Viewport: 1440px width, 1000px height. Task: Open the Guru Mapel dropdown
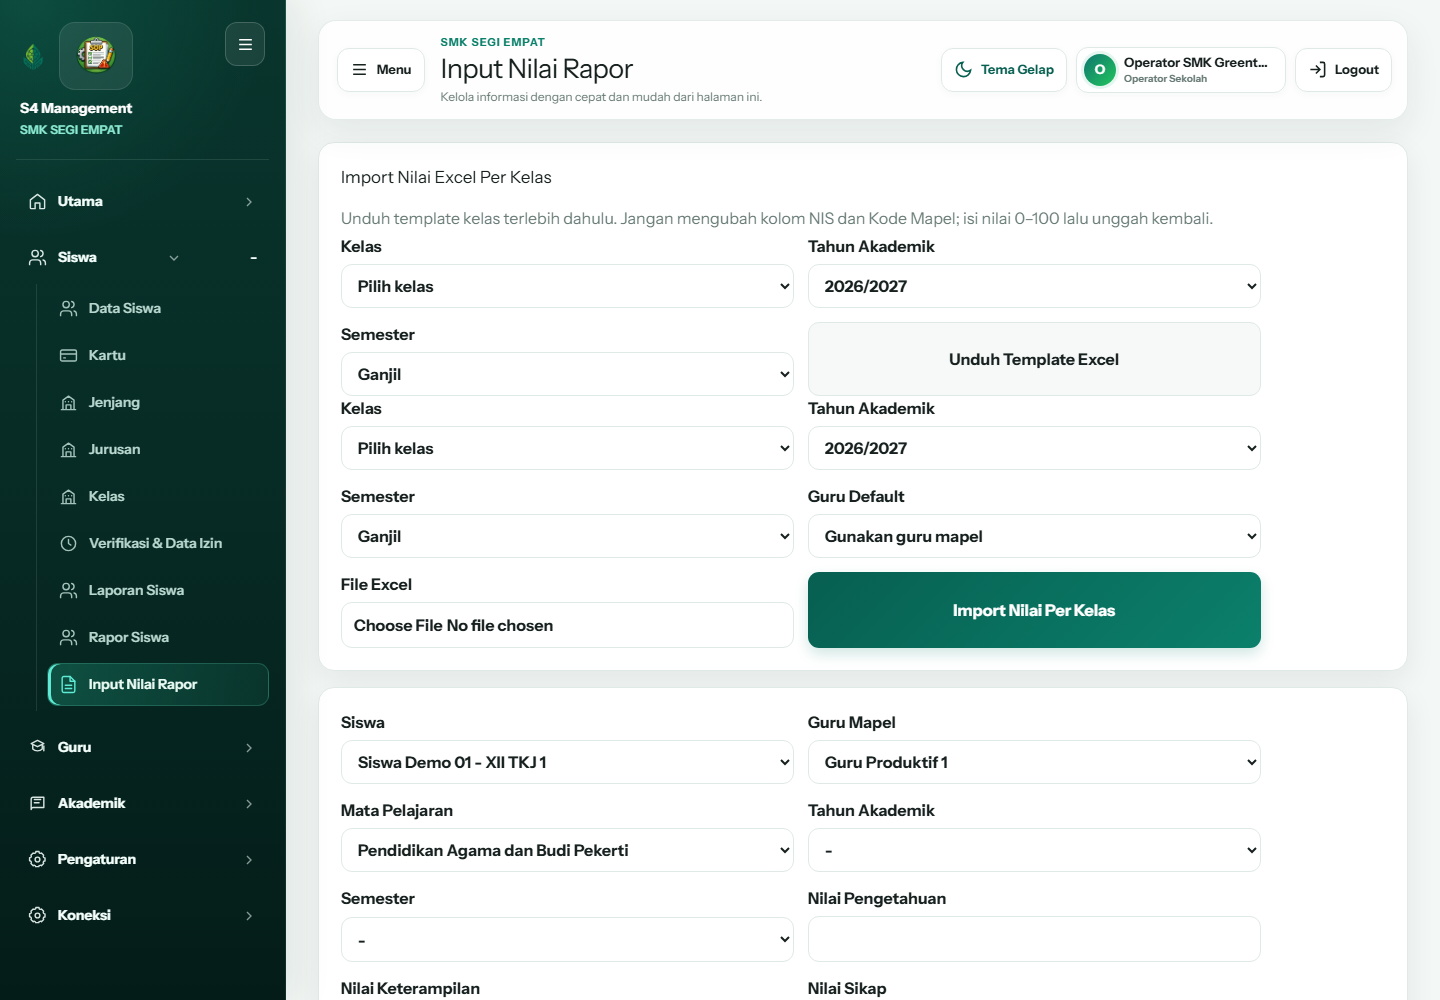[1034, 762]
